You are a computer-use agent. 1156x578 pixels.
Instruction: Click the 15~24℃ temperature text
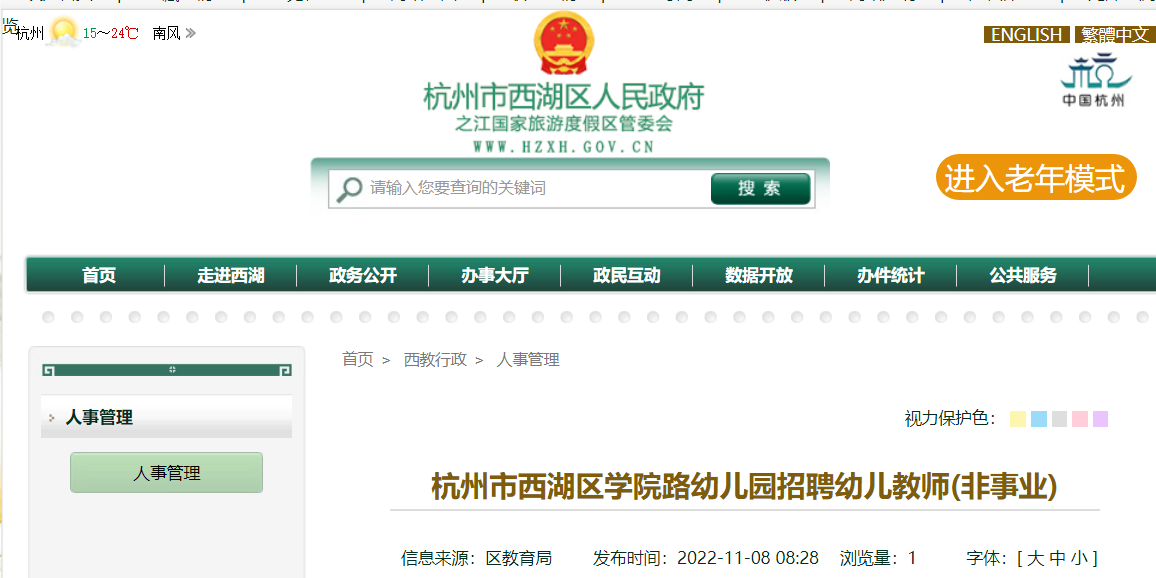(111, 33)
